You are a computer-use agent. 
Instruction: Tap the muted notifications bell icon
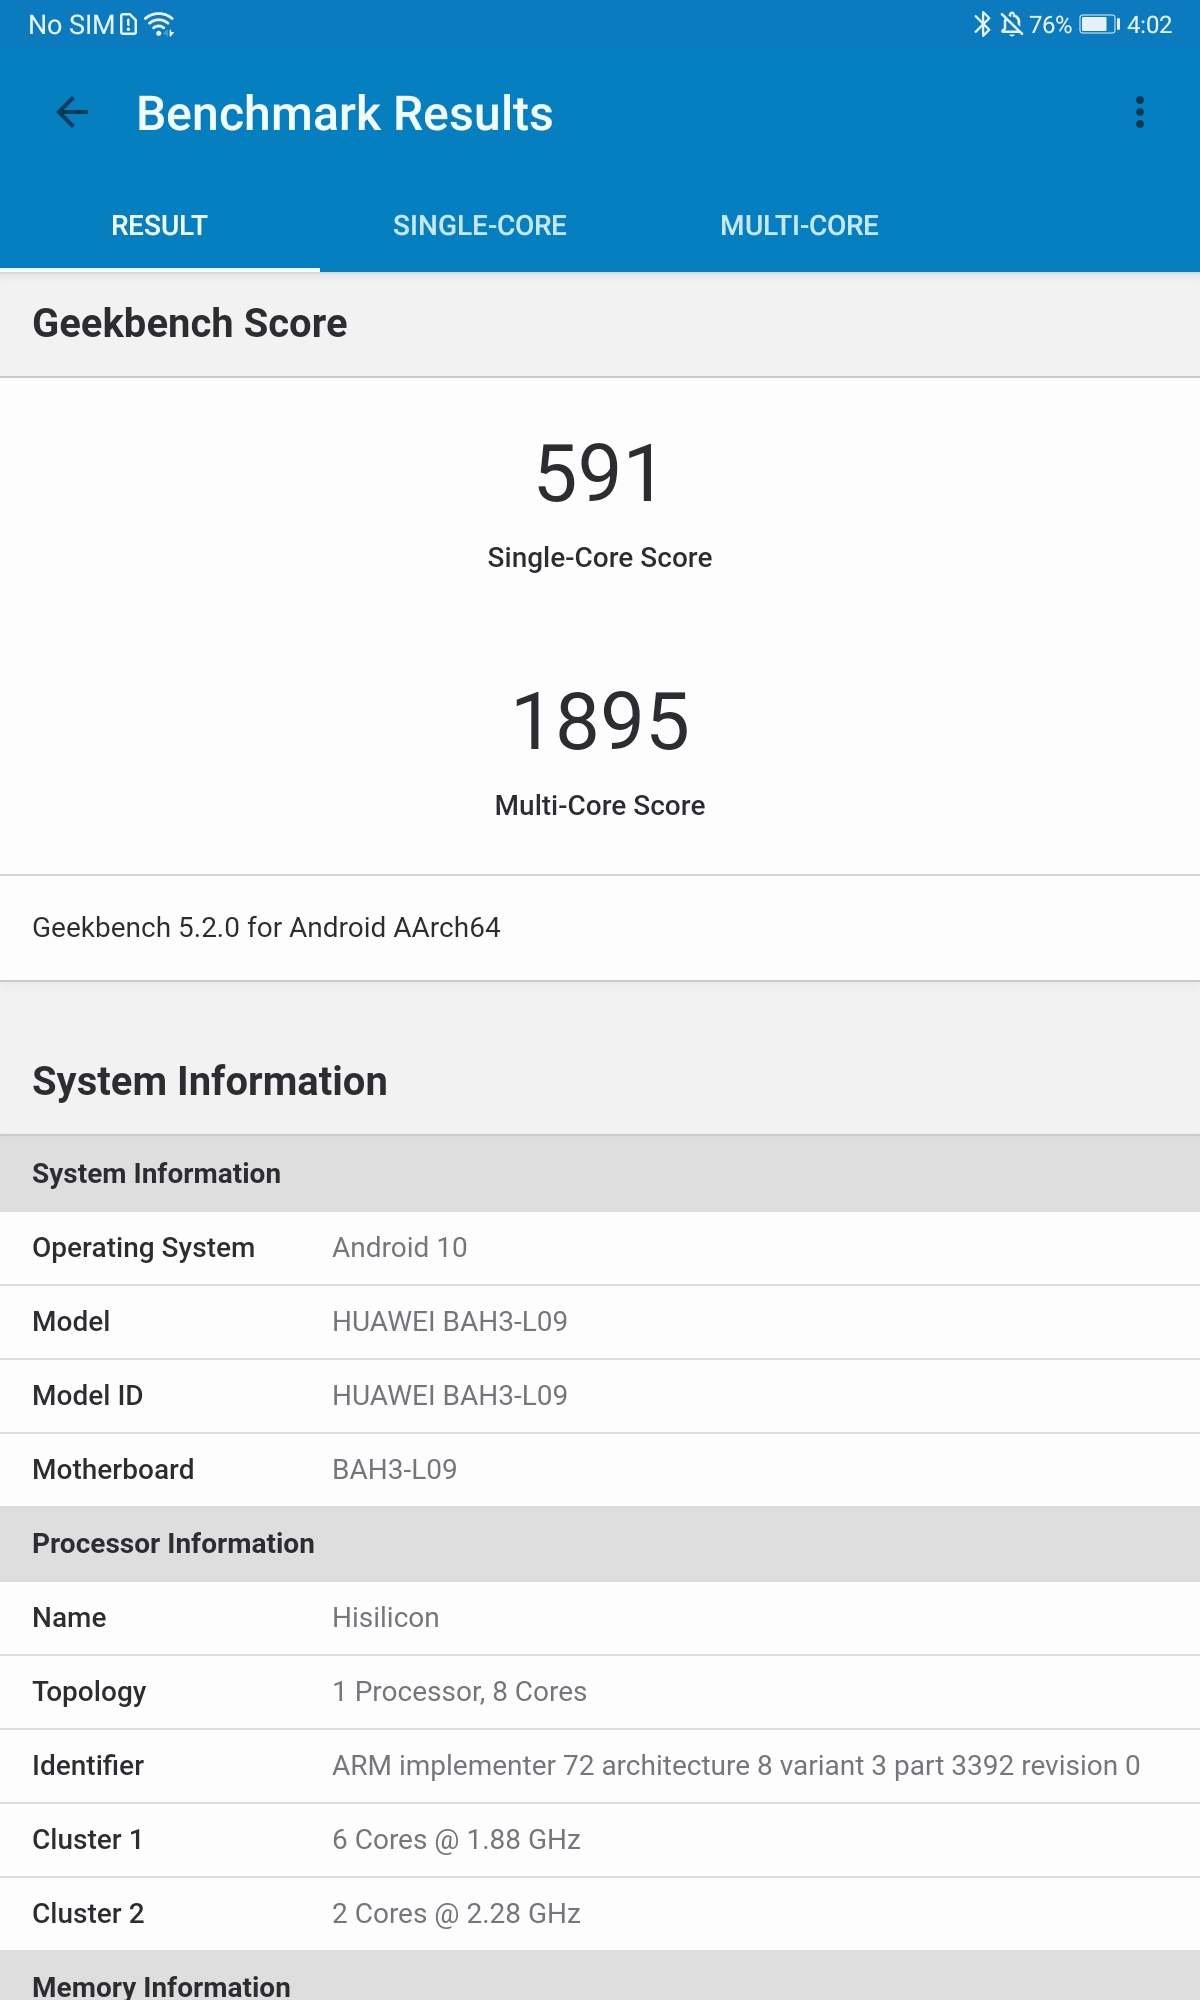[1012, 24]
